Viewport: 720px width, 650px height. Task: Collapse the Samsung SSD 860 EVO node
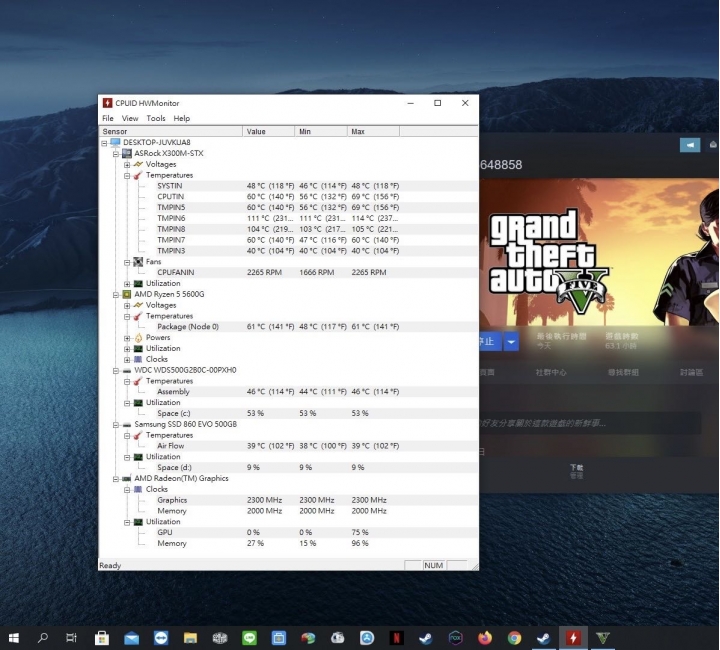(x=116, y=425)
